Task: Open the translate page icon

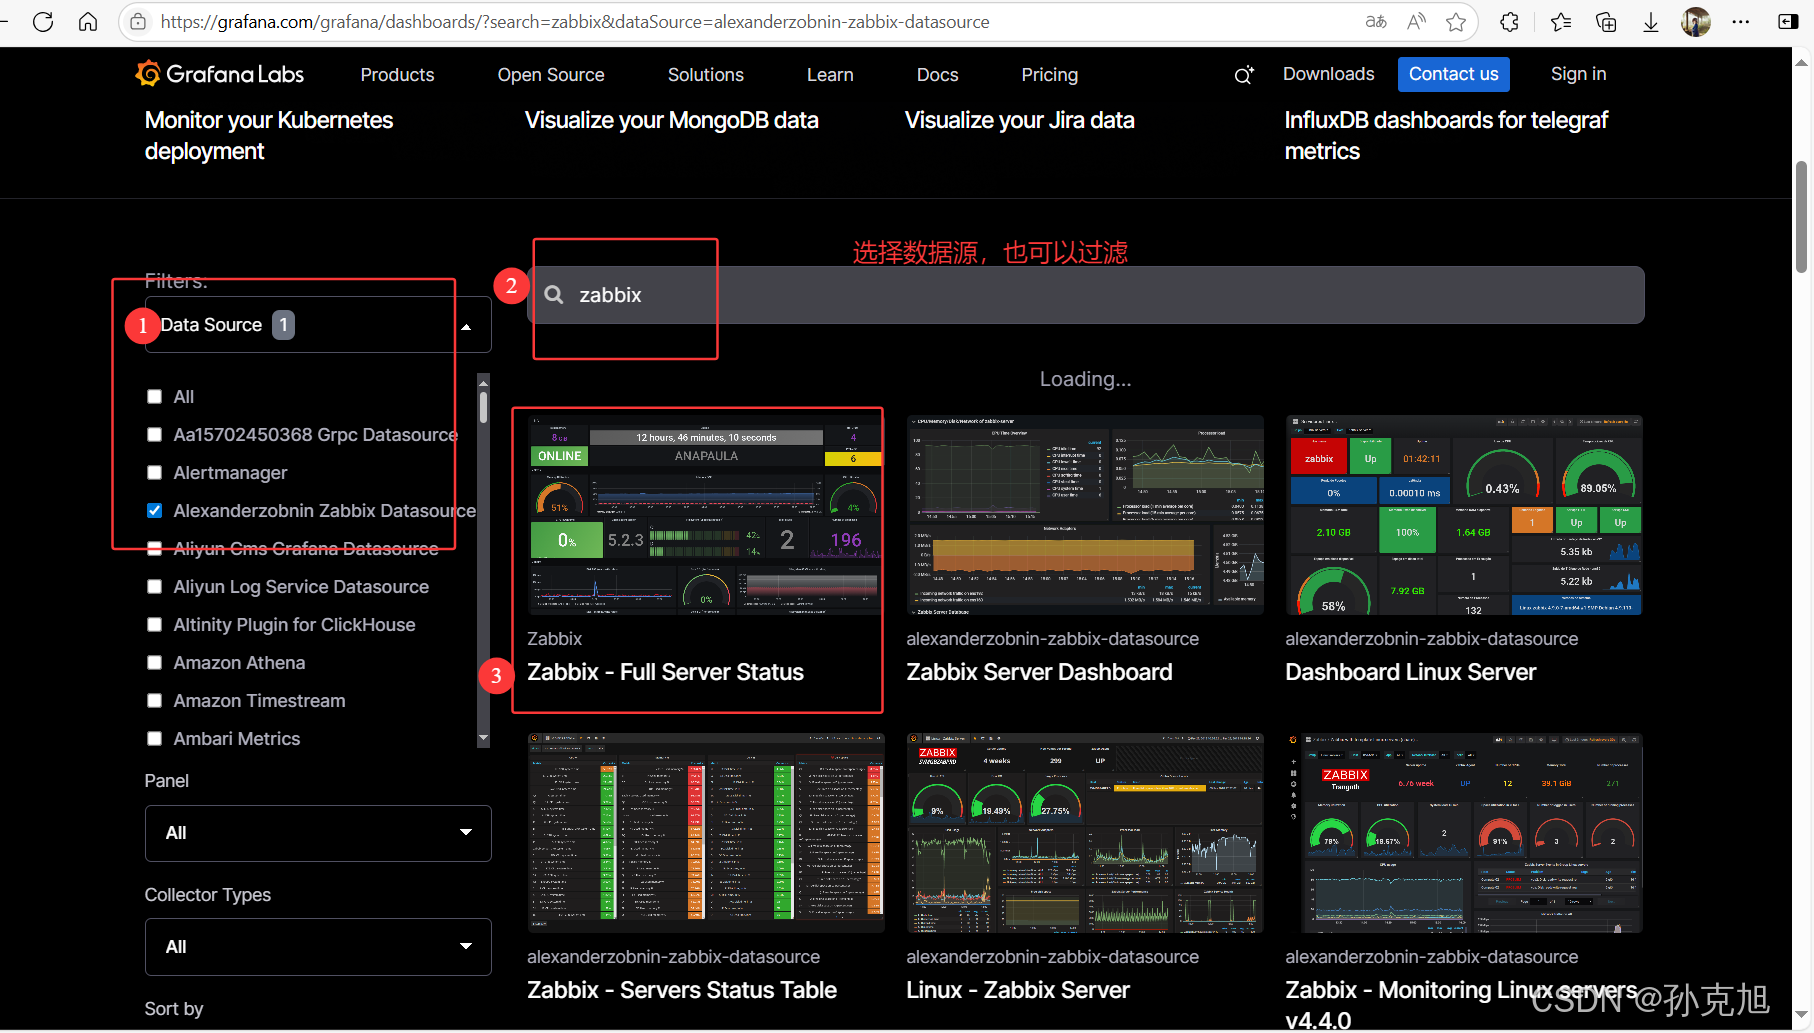Action: 1376,21
